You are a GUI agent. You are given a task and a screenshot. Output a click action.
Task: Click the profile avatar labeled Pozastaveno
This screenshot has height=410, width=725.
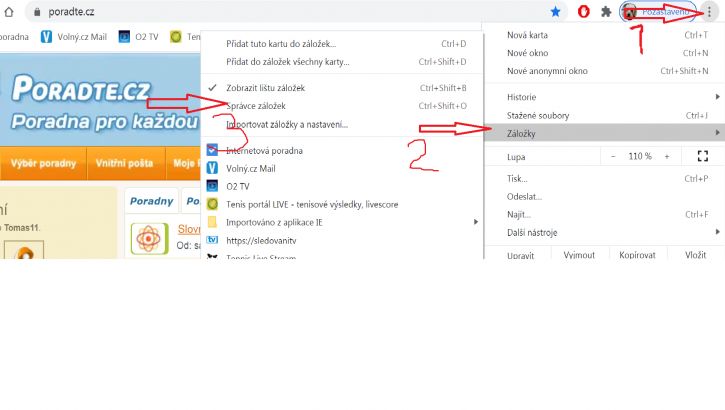pyautogui.click(x=657, y=12)
